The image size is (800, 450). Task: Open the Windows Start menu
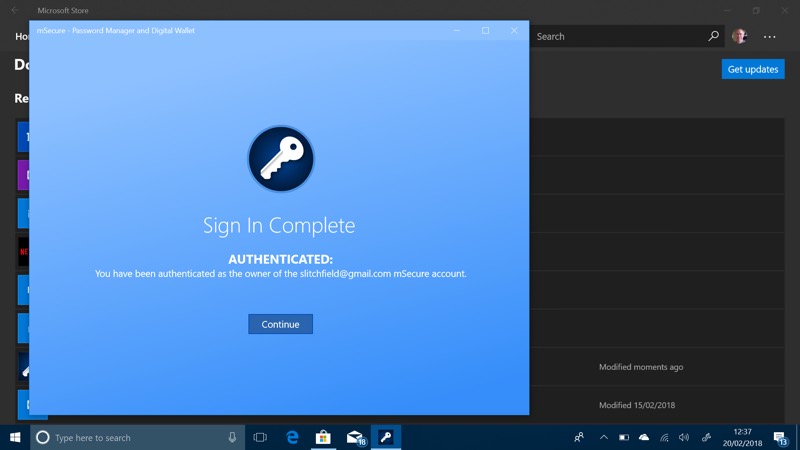[15, 437]
